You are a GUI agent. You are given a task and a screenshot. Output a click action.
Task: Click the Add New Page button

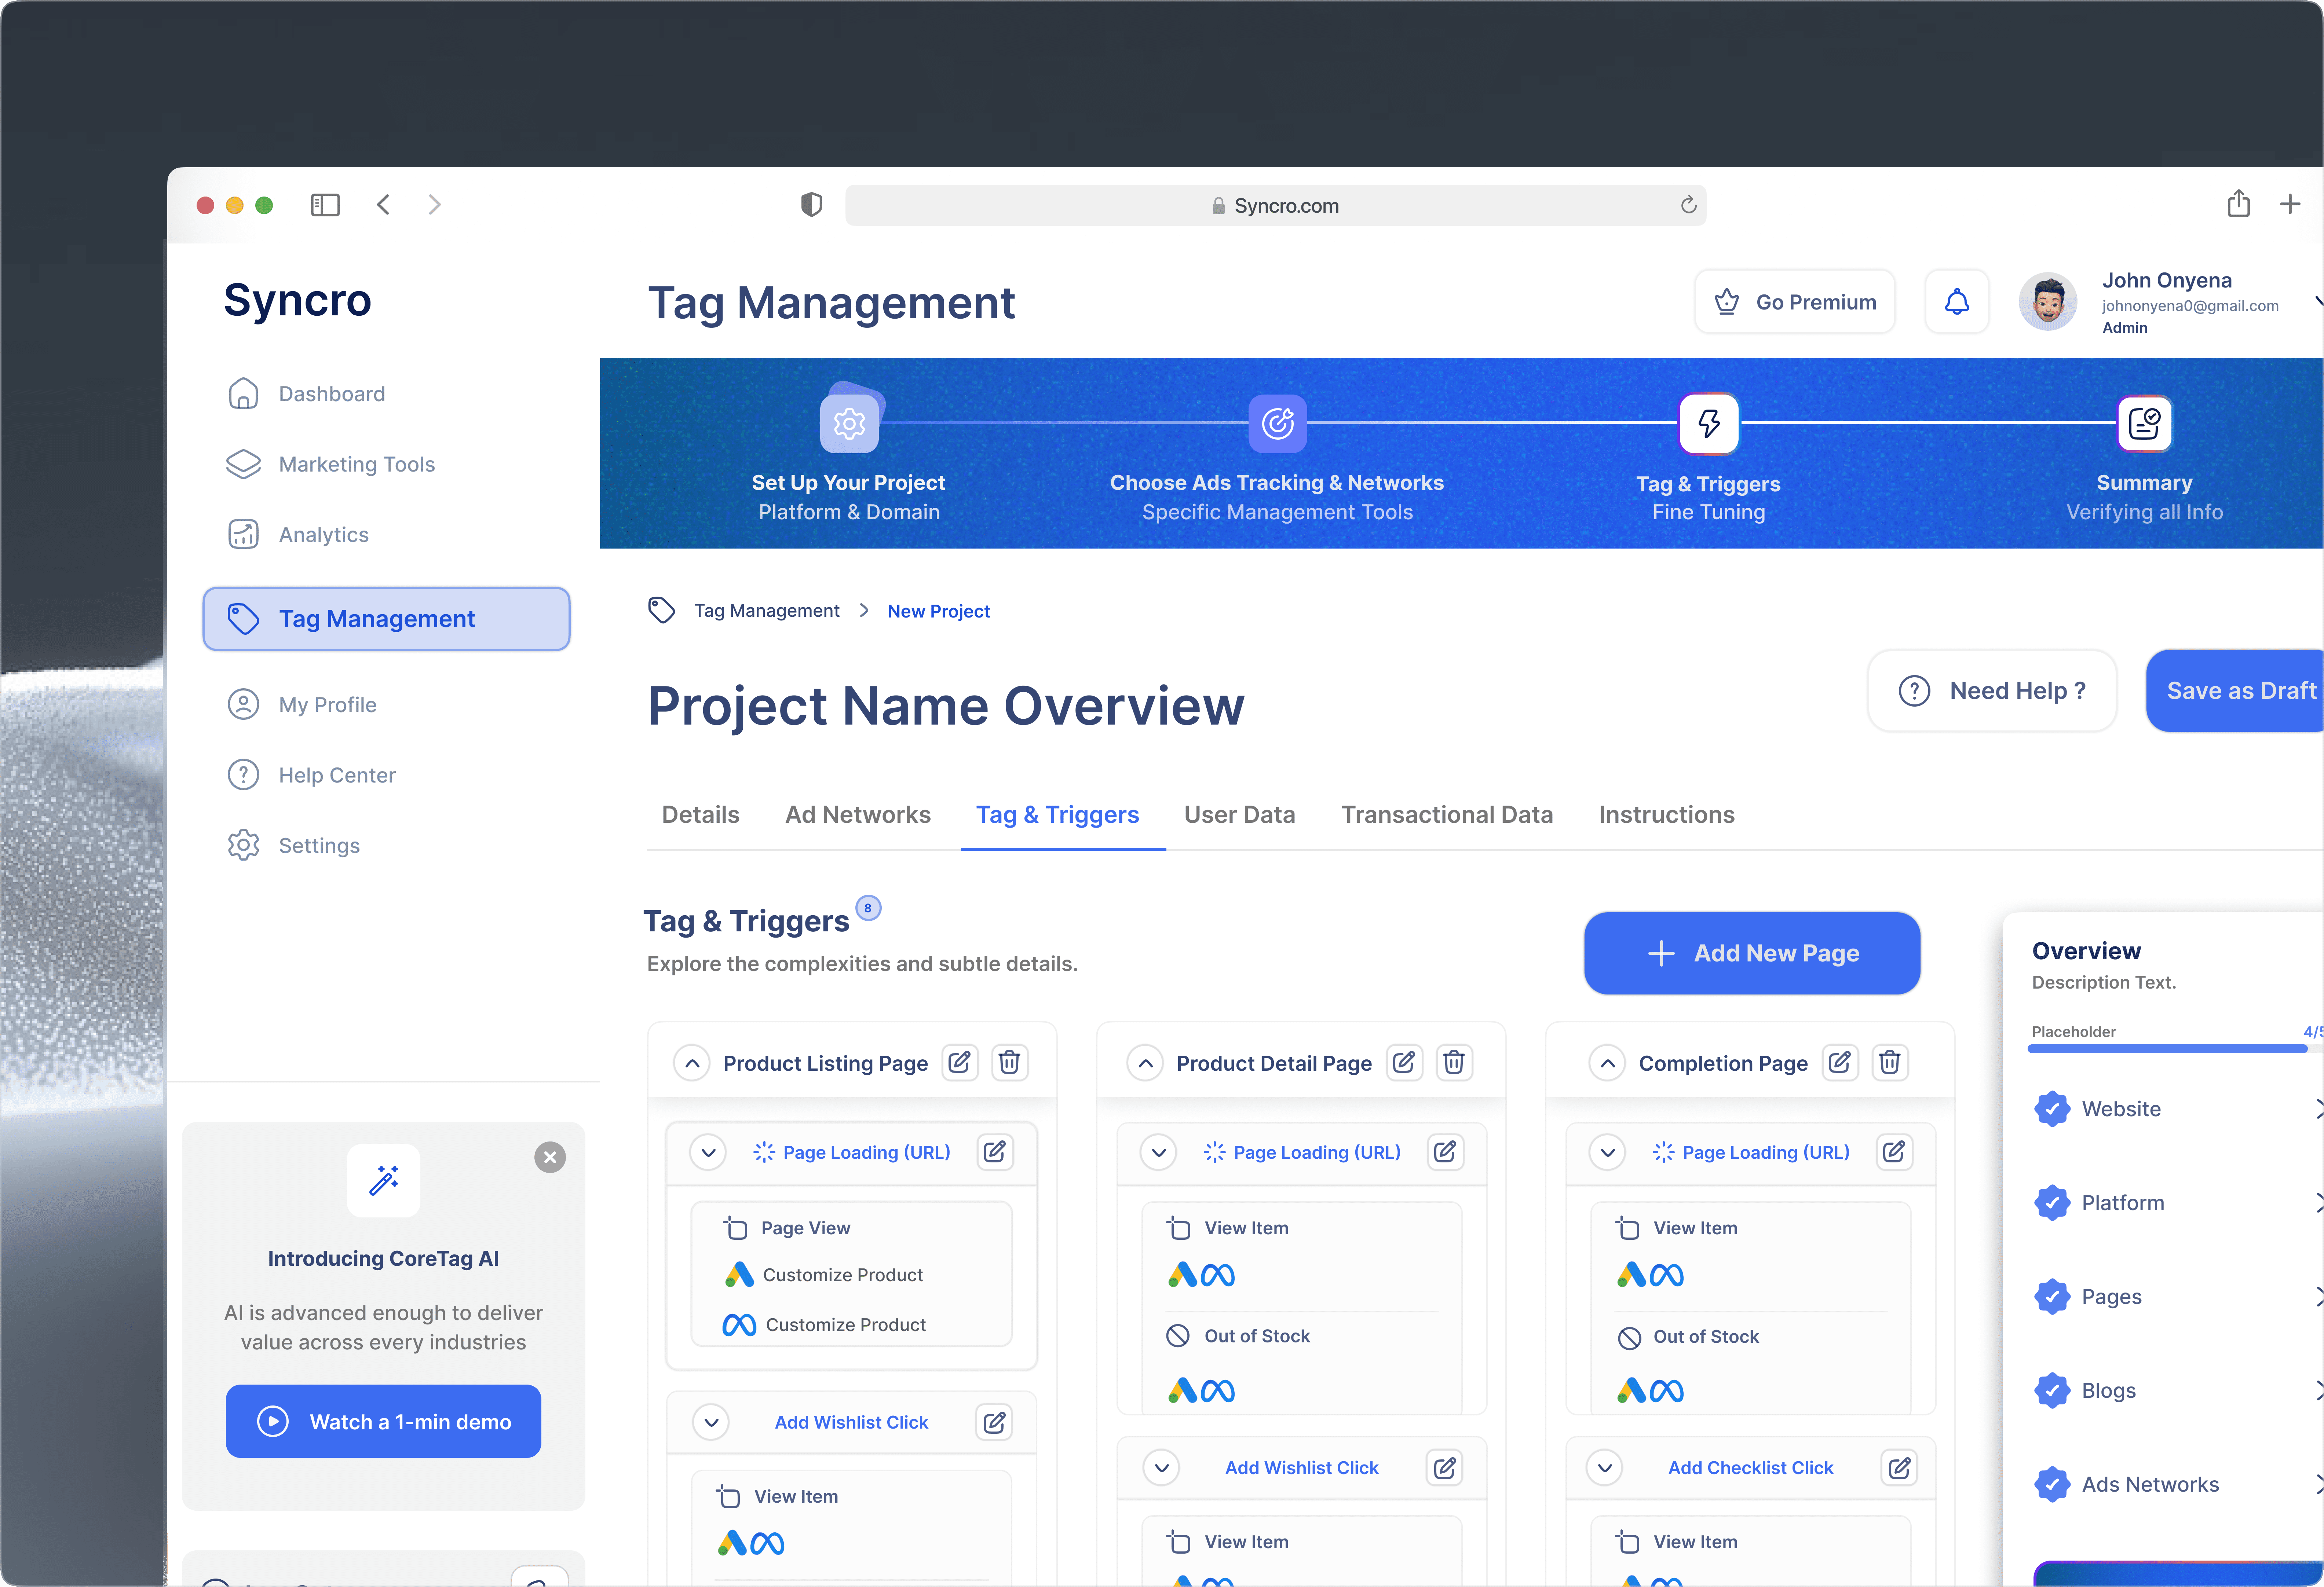coord(1752,953)
